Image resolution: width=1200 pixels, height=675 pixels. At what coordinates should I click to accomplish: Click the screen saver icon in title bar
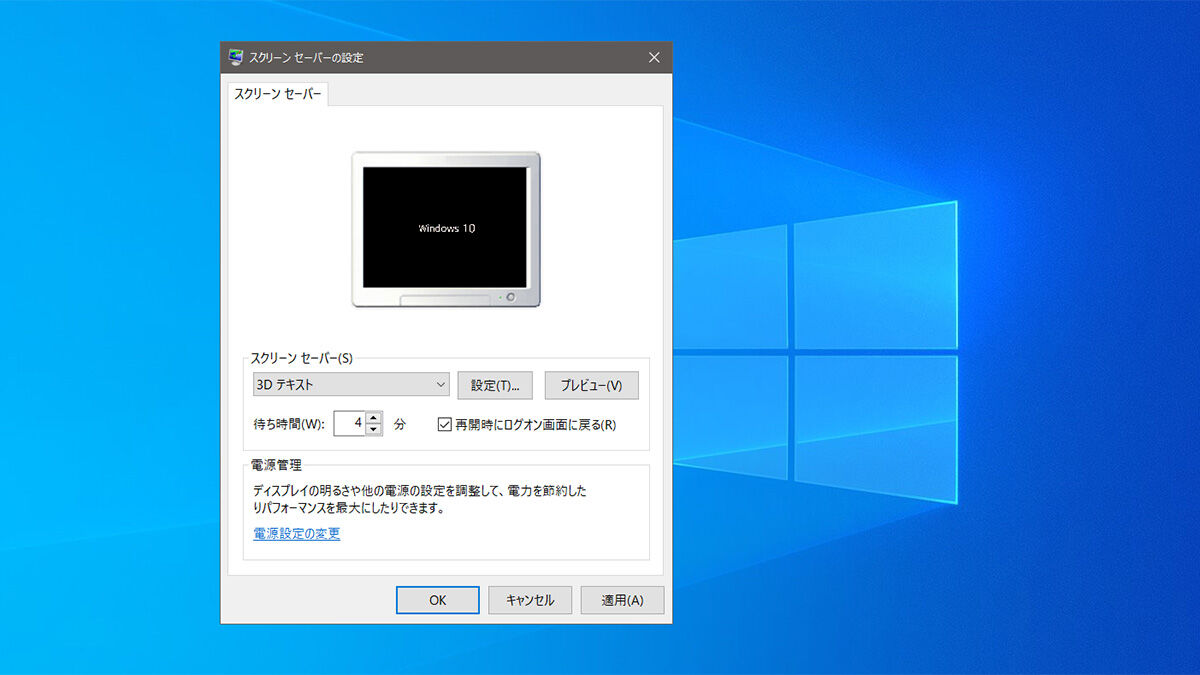[236, 57]
